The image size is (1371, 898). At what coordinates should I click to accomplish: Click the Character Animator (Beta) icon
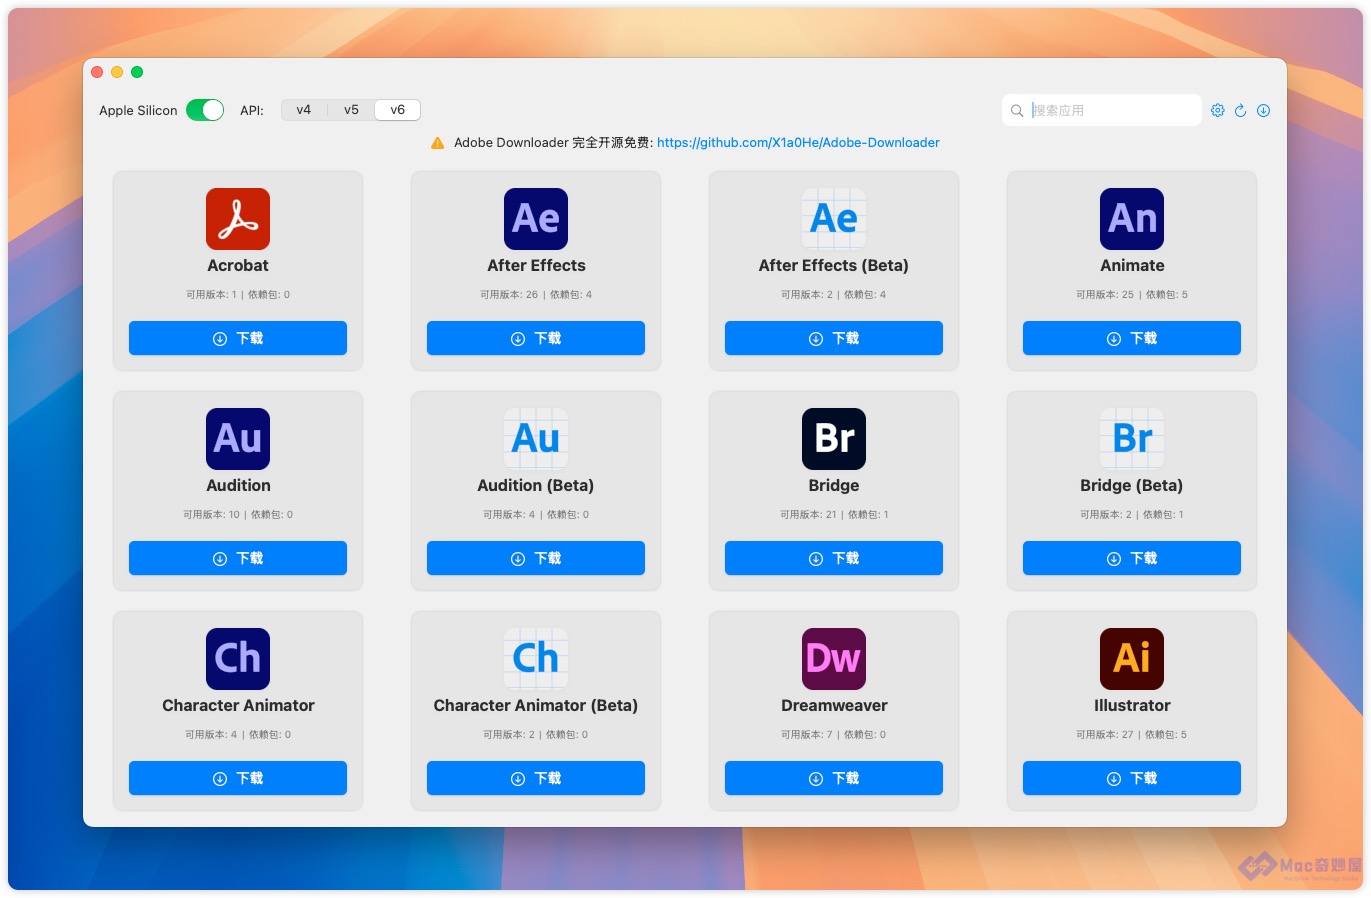(536, 659)
